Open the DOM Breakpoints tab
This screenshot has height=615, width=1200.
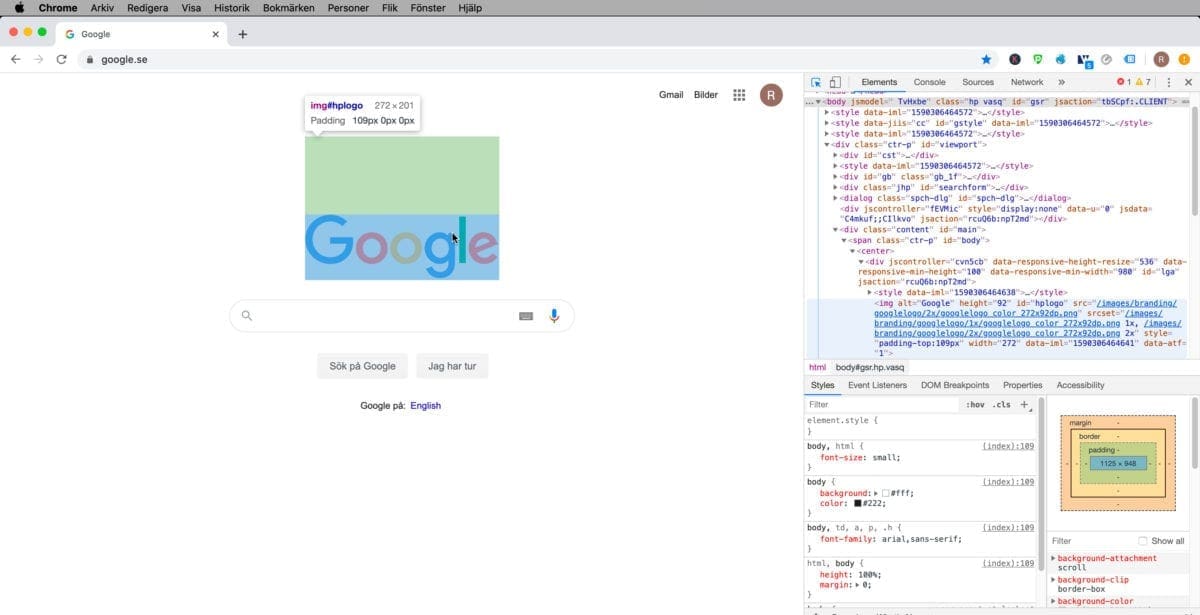(x=955, y=385)
